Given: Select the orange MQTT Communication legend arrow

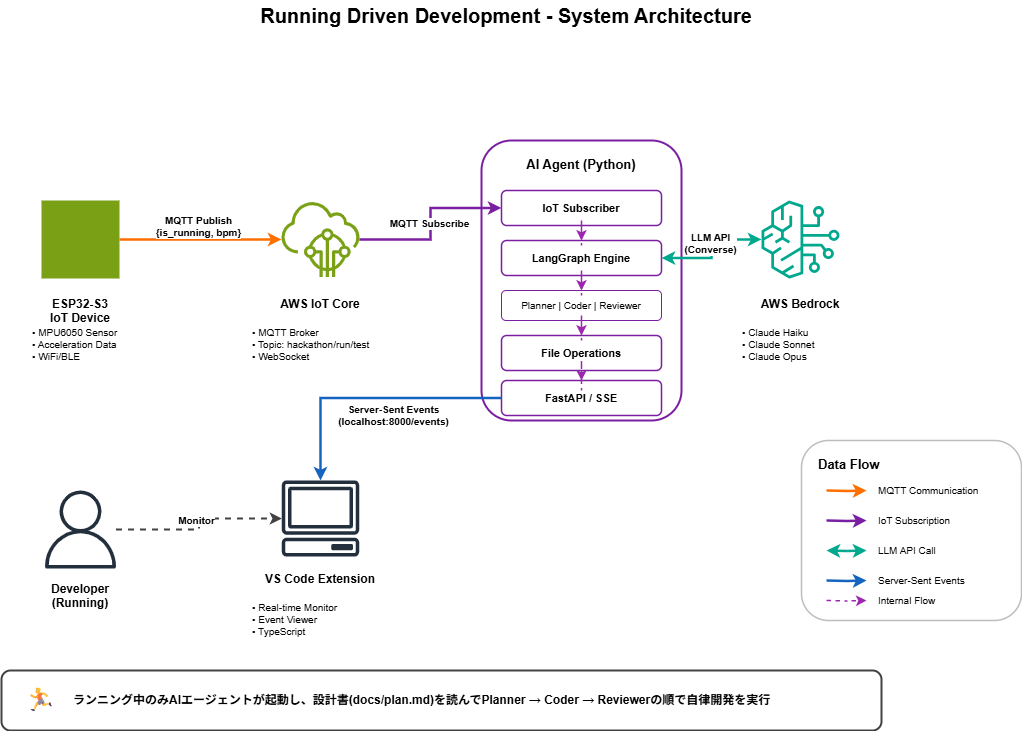Looking at the screenshot, I should (844, 491).
